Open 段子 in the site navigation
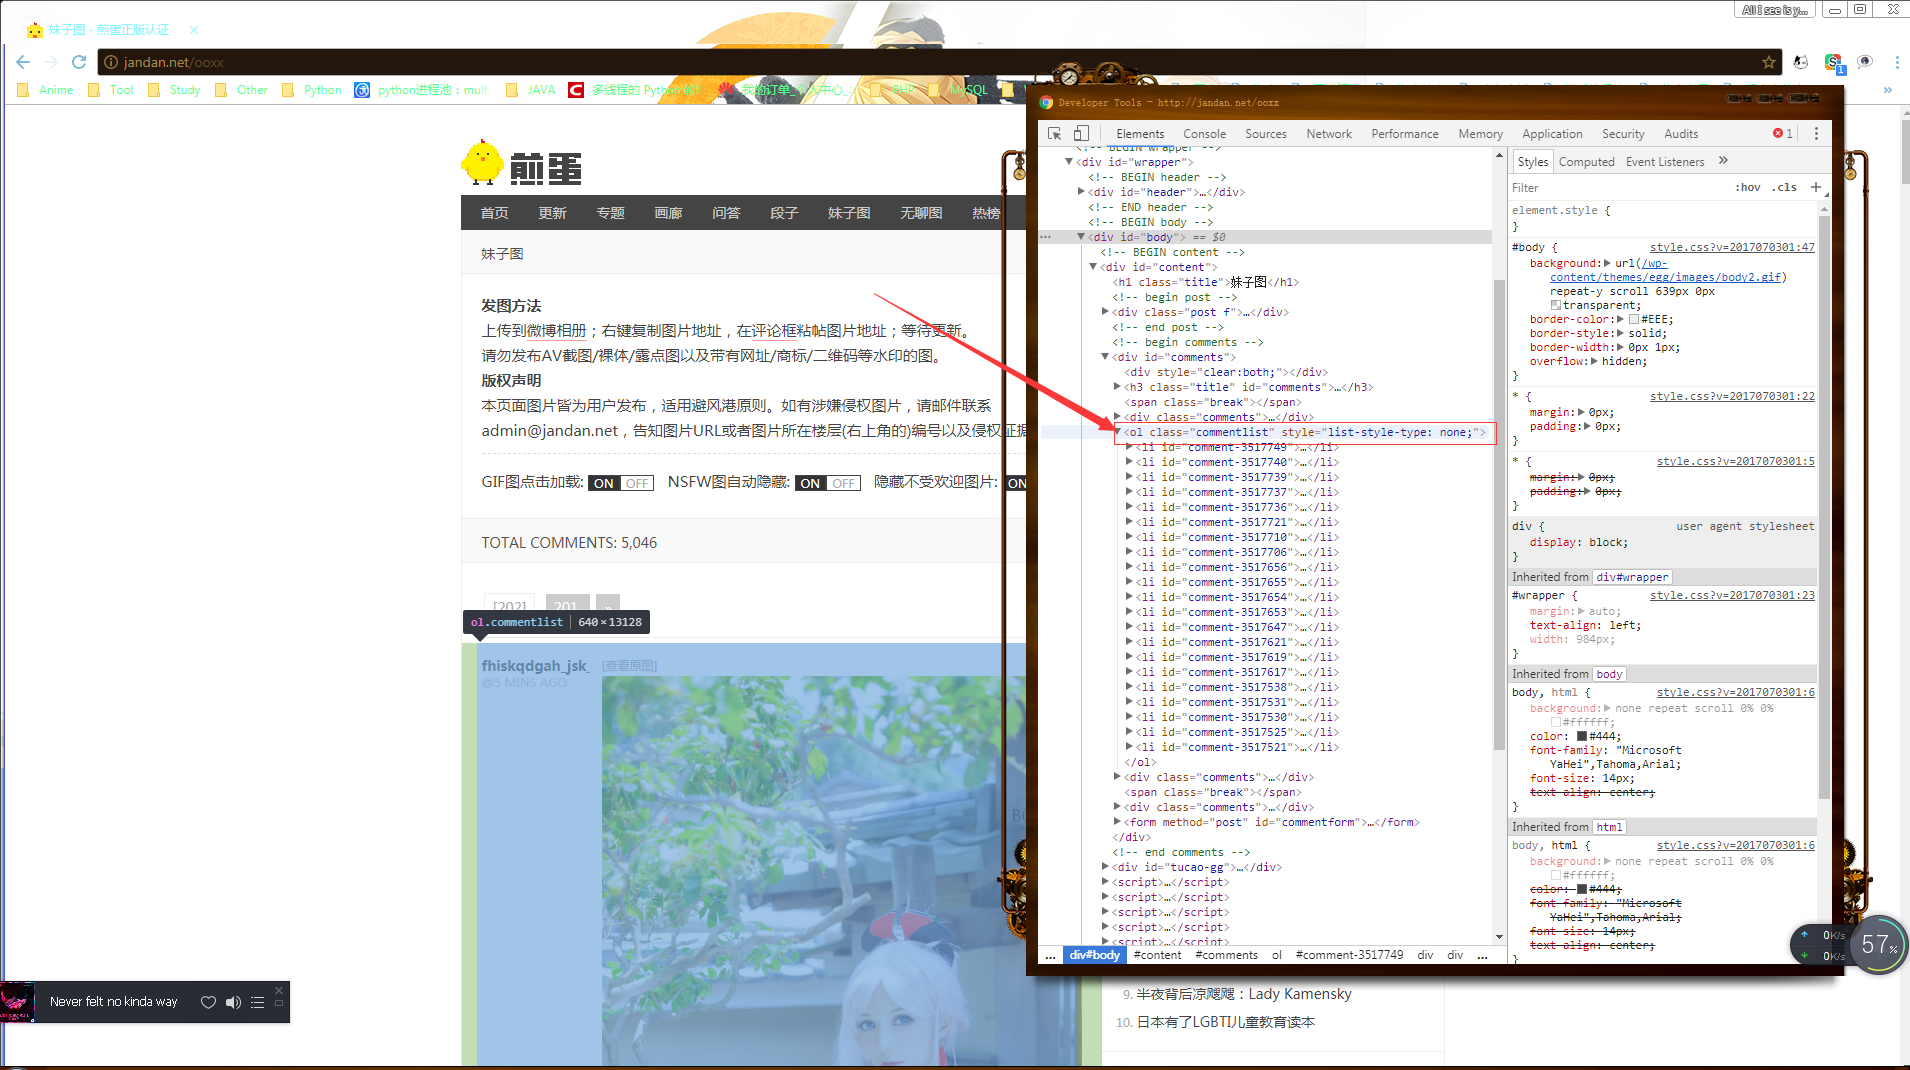 [784, 213]
